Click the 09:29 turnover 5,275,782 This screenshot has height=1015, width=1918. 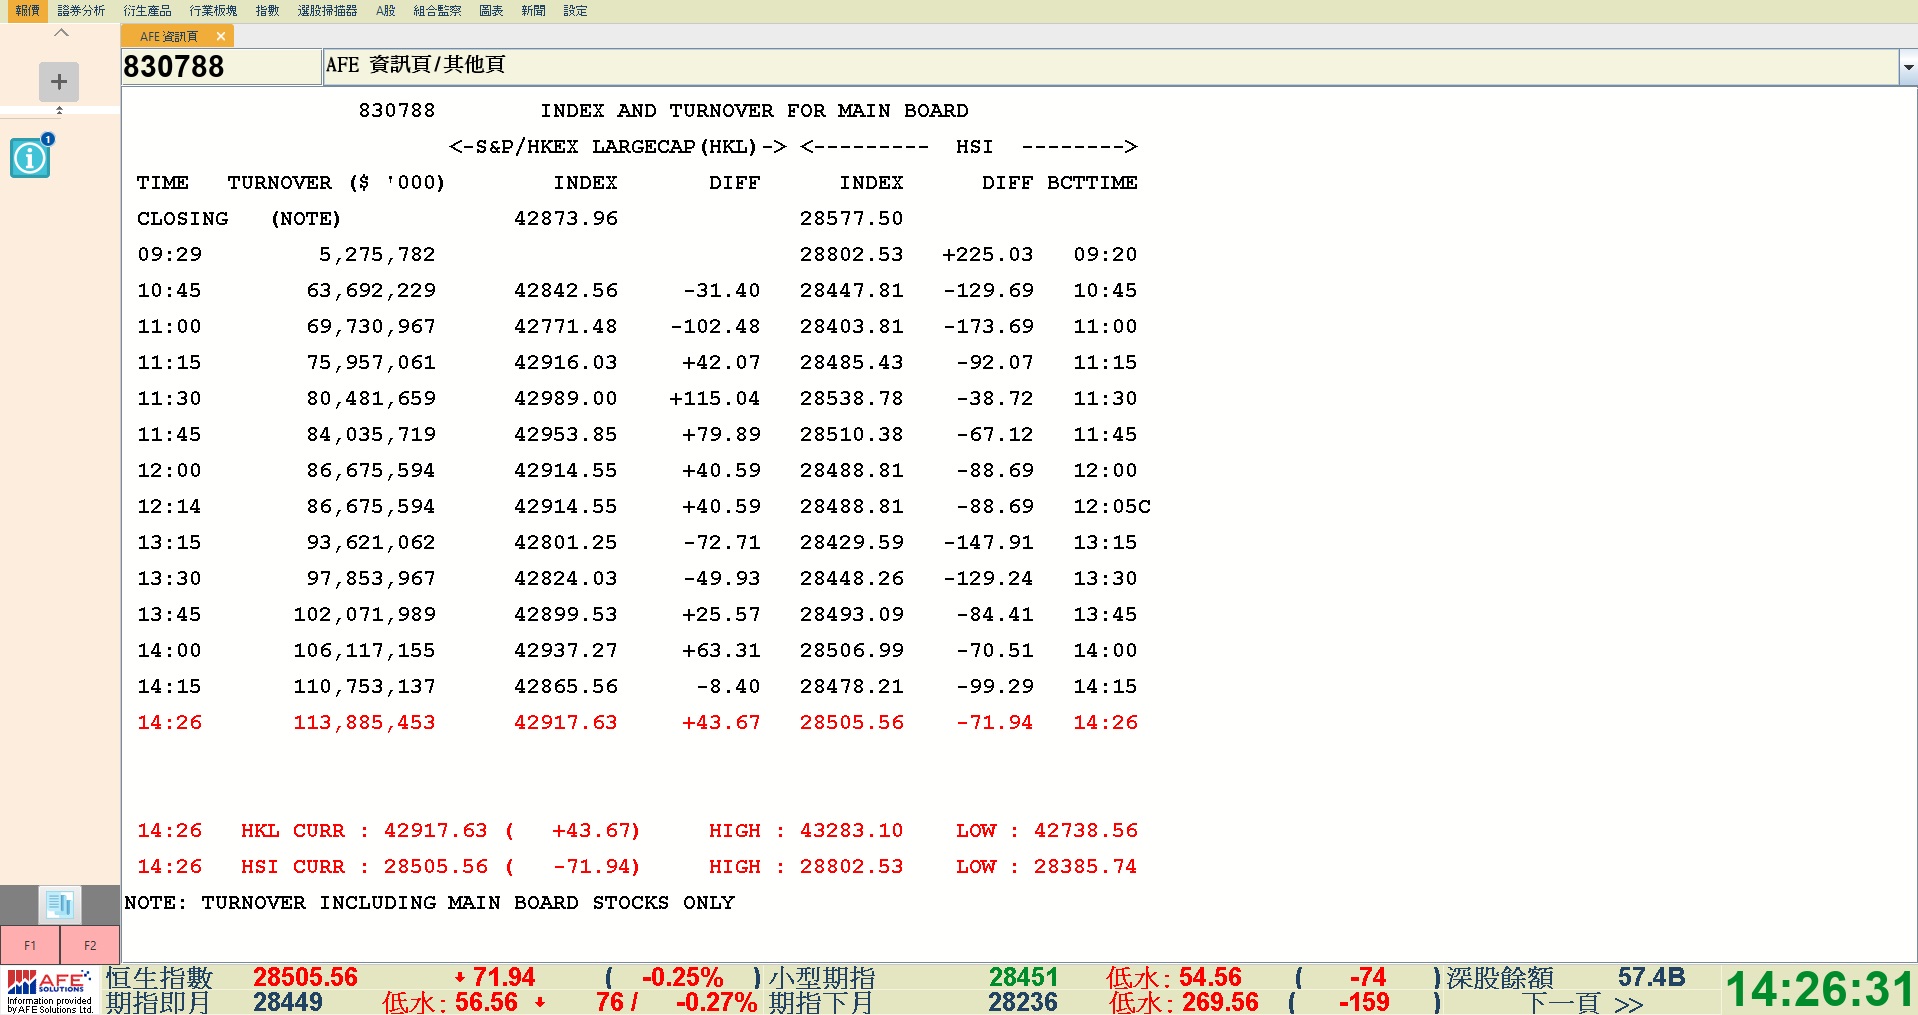tap(377, 254)
